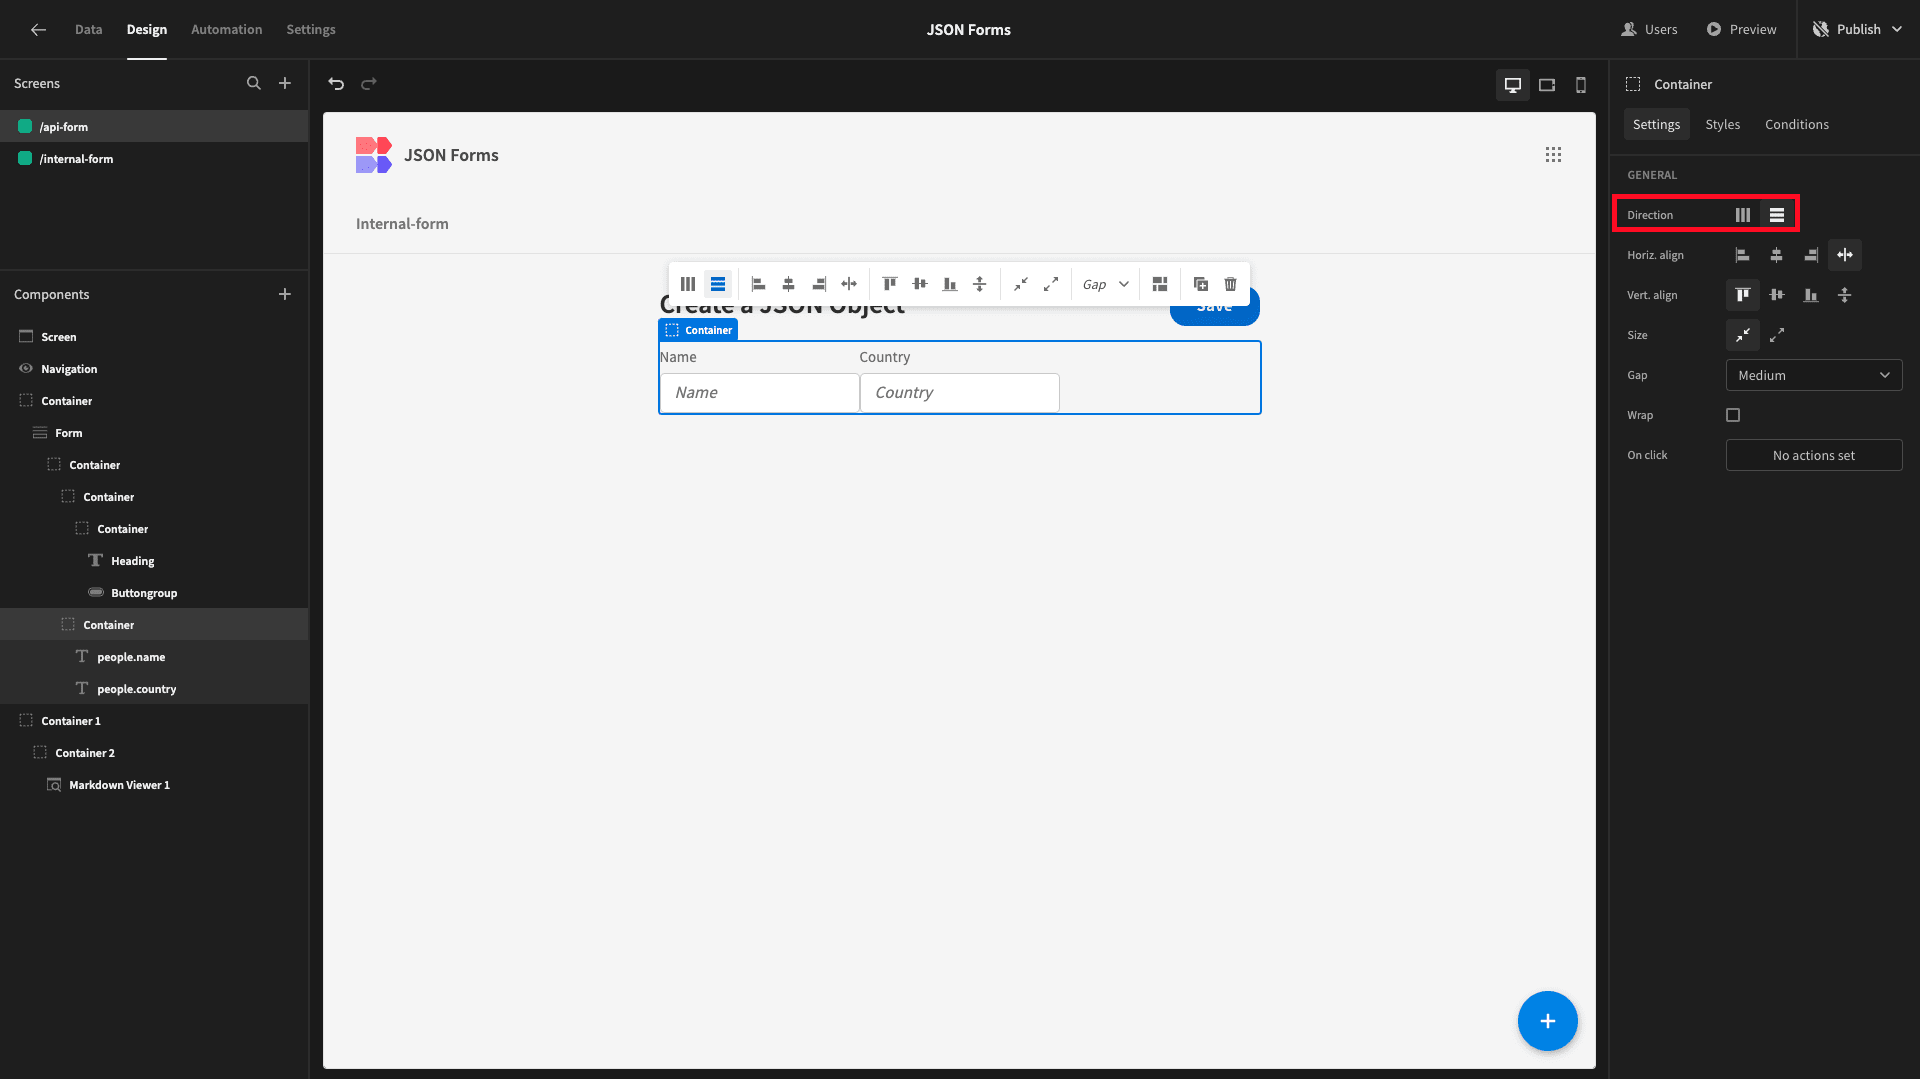Select Markdown Viewer 1 in the component tree
The height and width of the screenshot is (1079, 1920).
pyautogui.click(x=154, y=784)
